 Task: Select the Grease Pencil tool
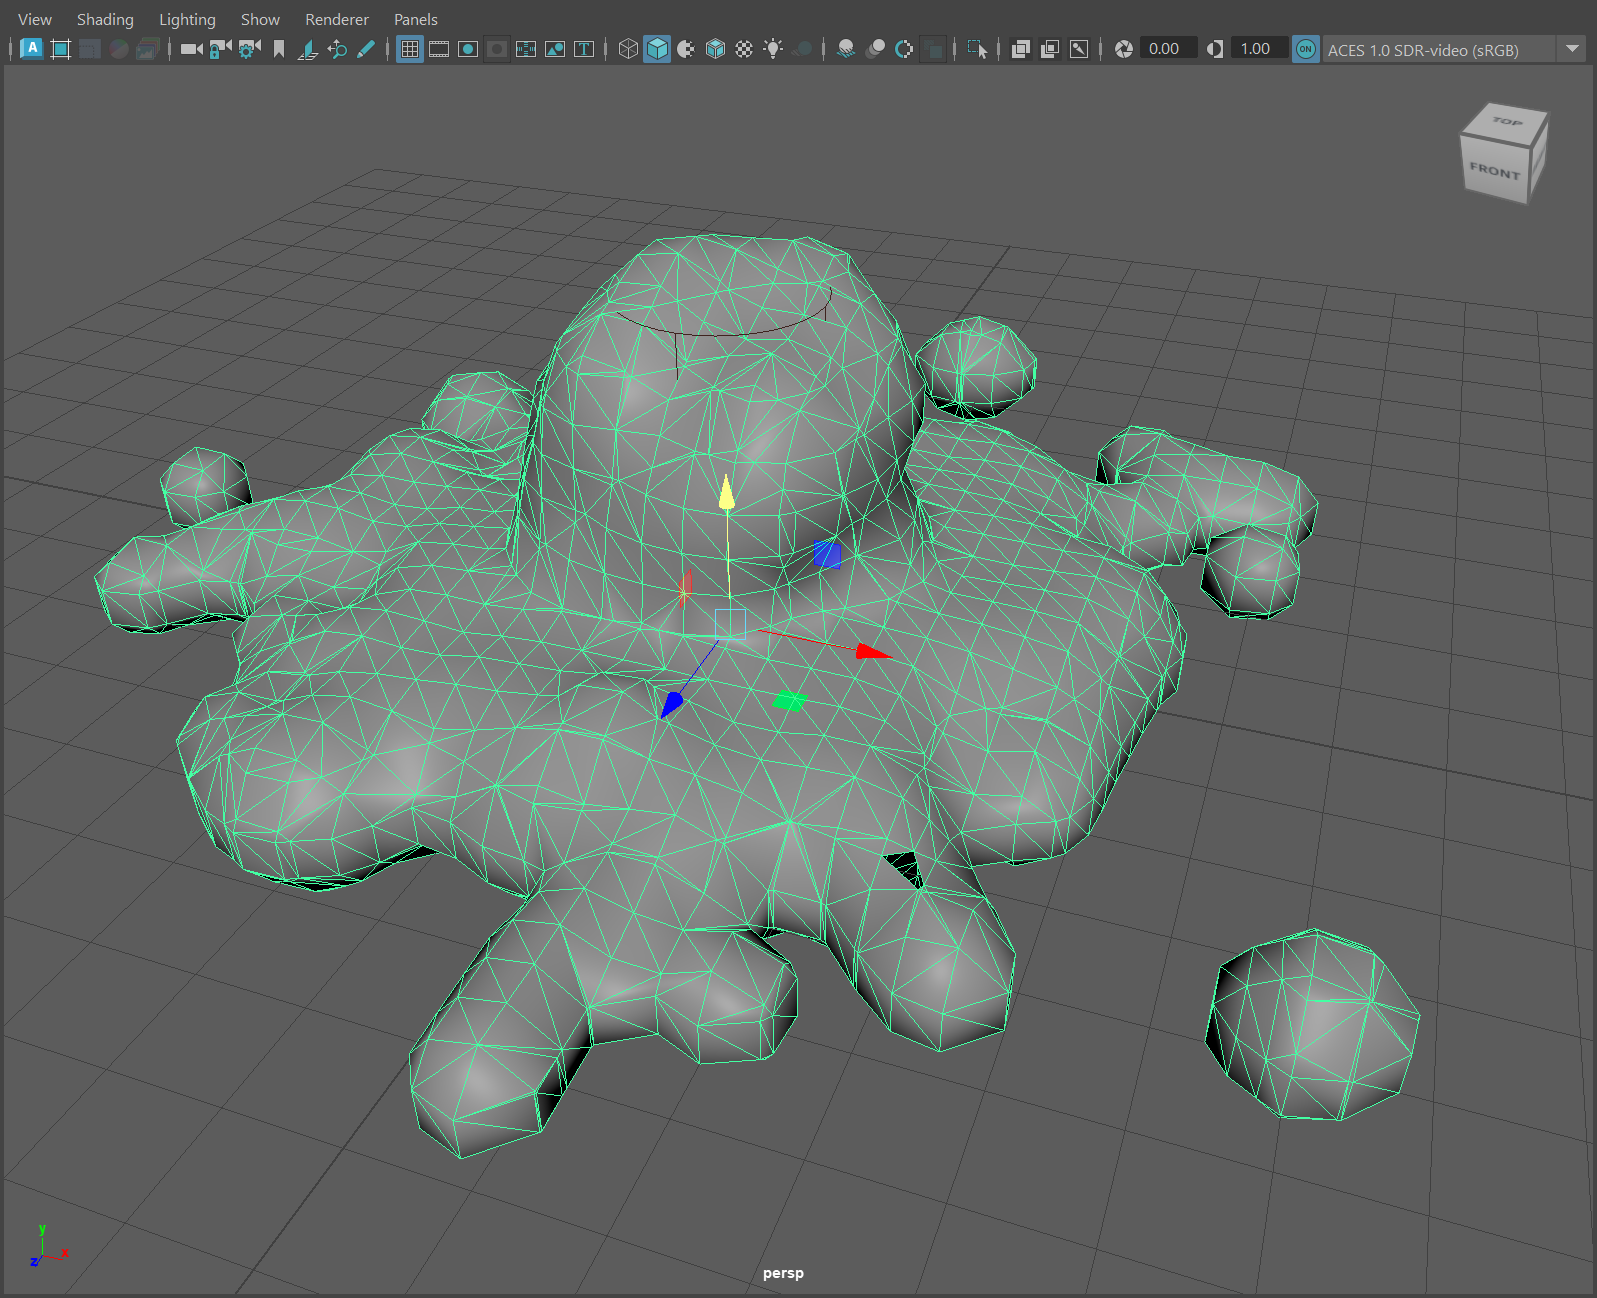[366, 49]
